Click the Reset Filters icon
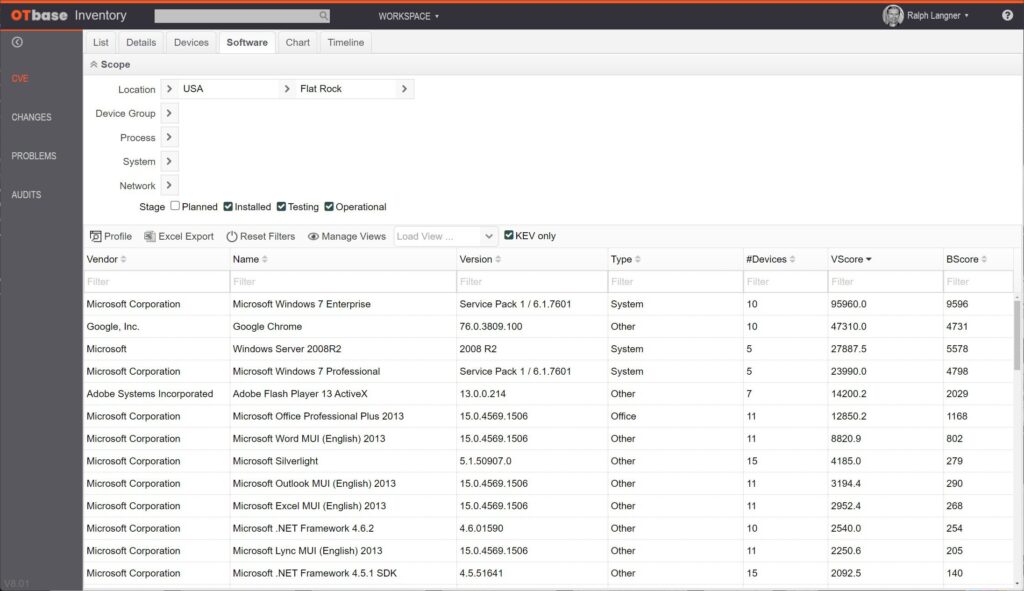1024x591 pixels. (232, 237)
